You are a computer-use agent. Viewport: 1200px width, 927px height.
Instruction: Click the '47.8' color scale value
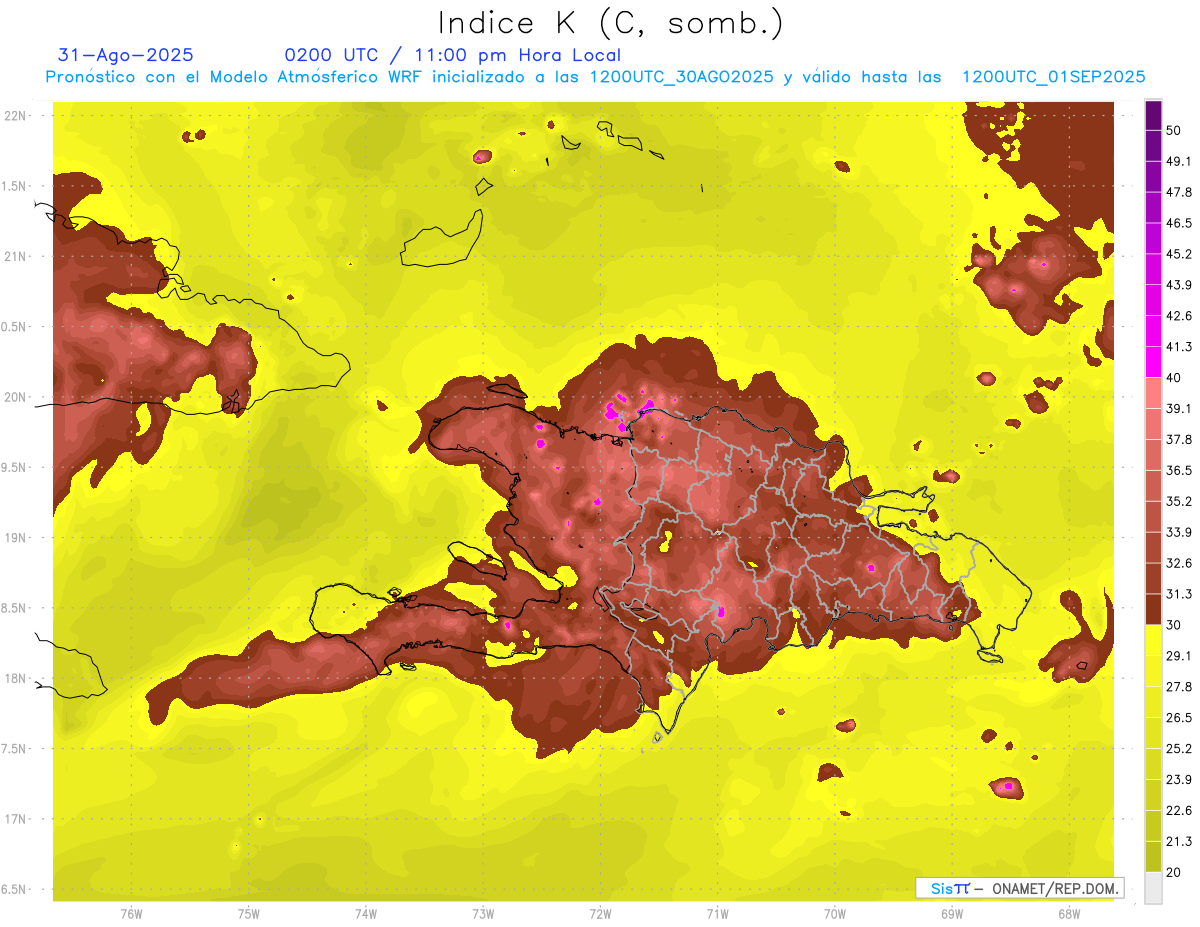[x=1179, y=192]
